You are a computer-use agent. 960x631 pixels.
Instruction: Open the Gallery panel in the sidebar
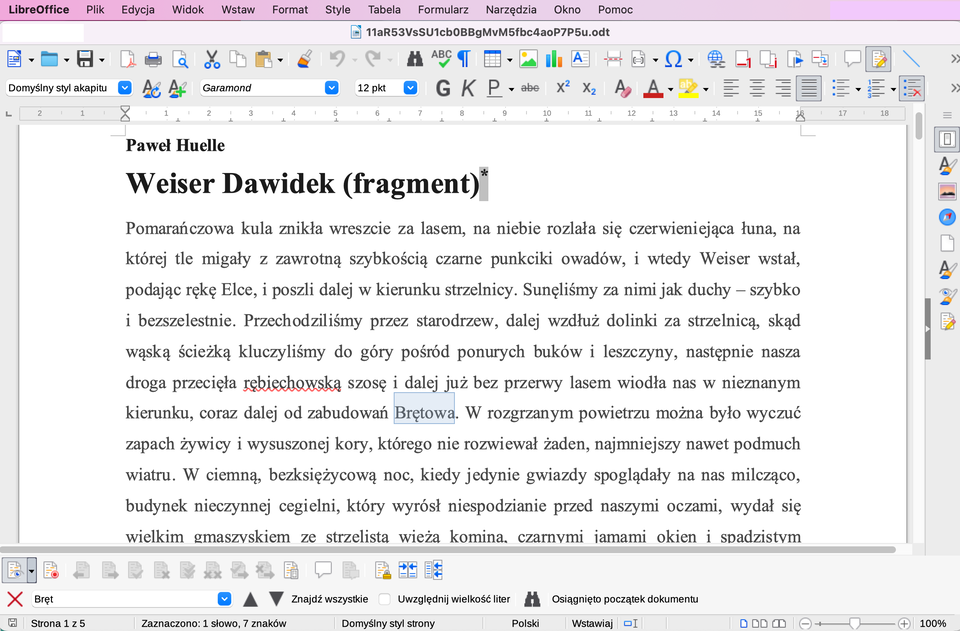[x=946, y=192]
